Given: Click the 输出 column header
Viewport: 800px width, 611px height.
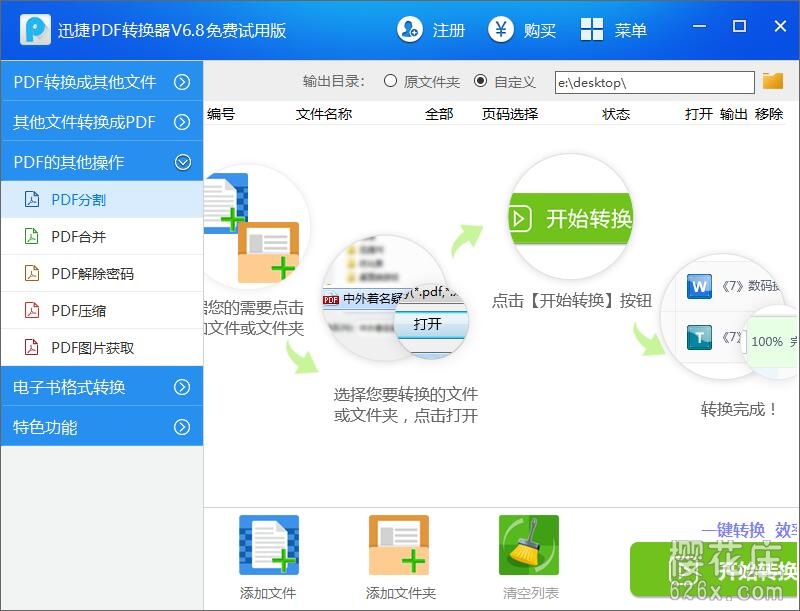Looking at the screenshot, I should tap(734, 114).
